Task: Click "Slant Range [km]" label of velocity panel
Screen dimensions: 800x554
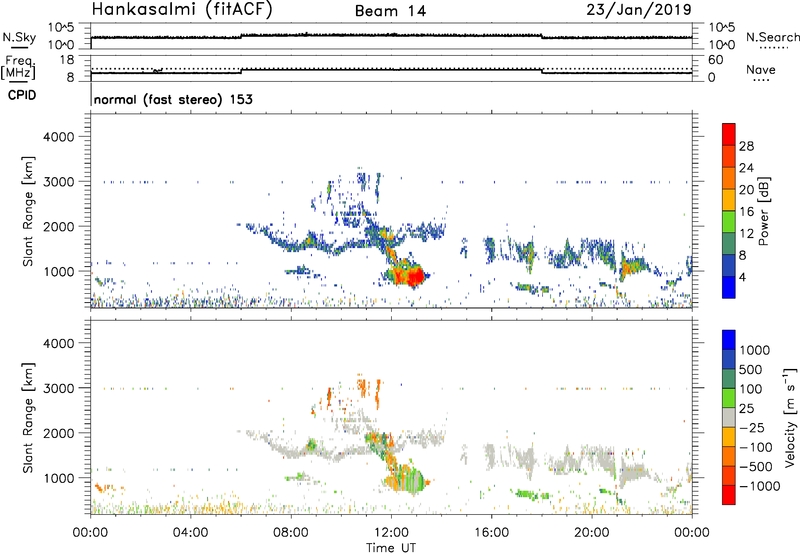Action: [x=28, y=418]
